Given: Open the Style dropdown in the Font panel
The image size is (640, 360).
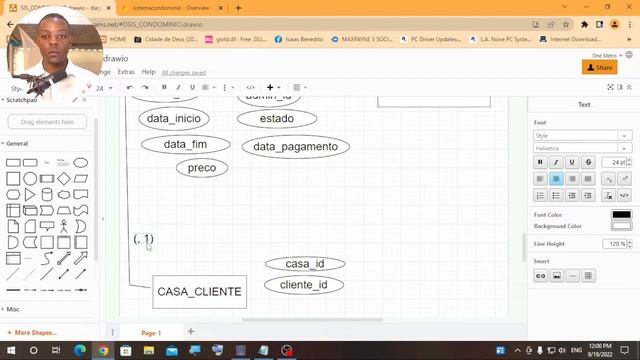Looking at the screenshot, I should click(x=582, y=136).
